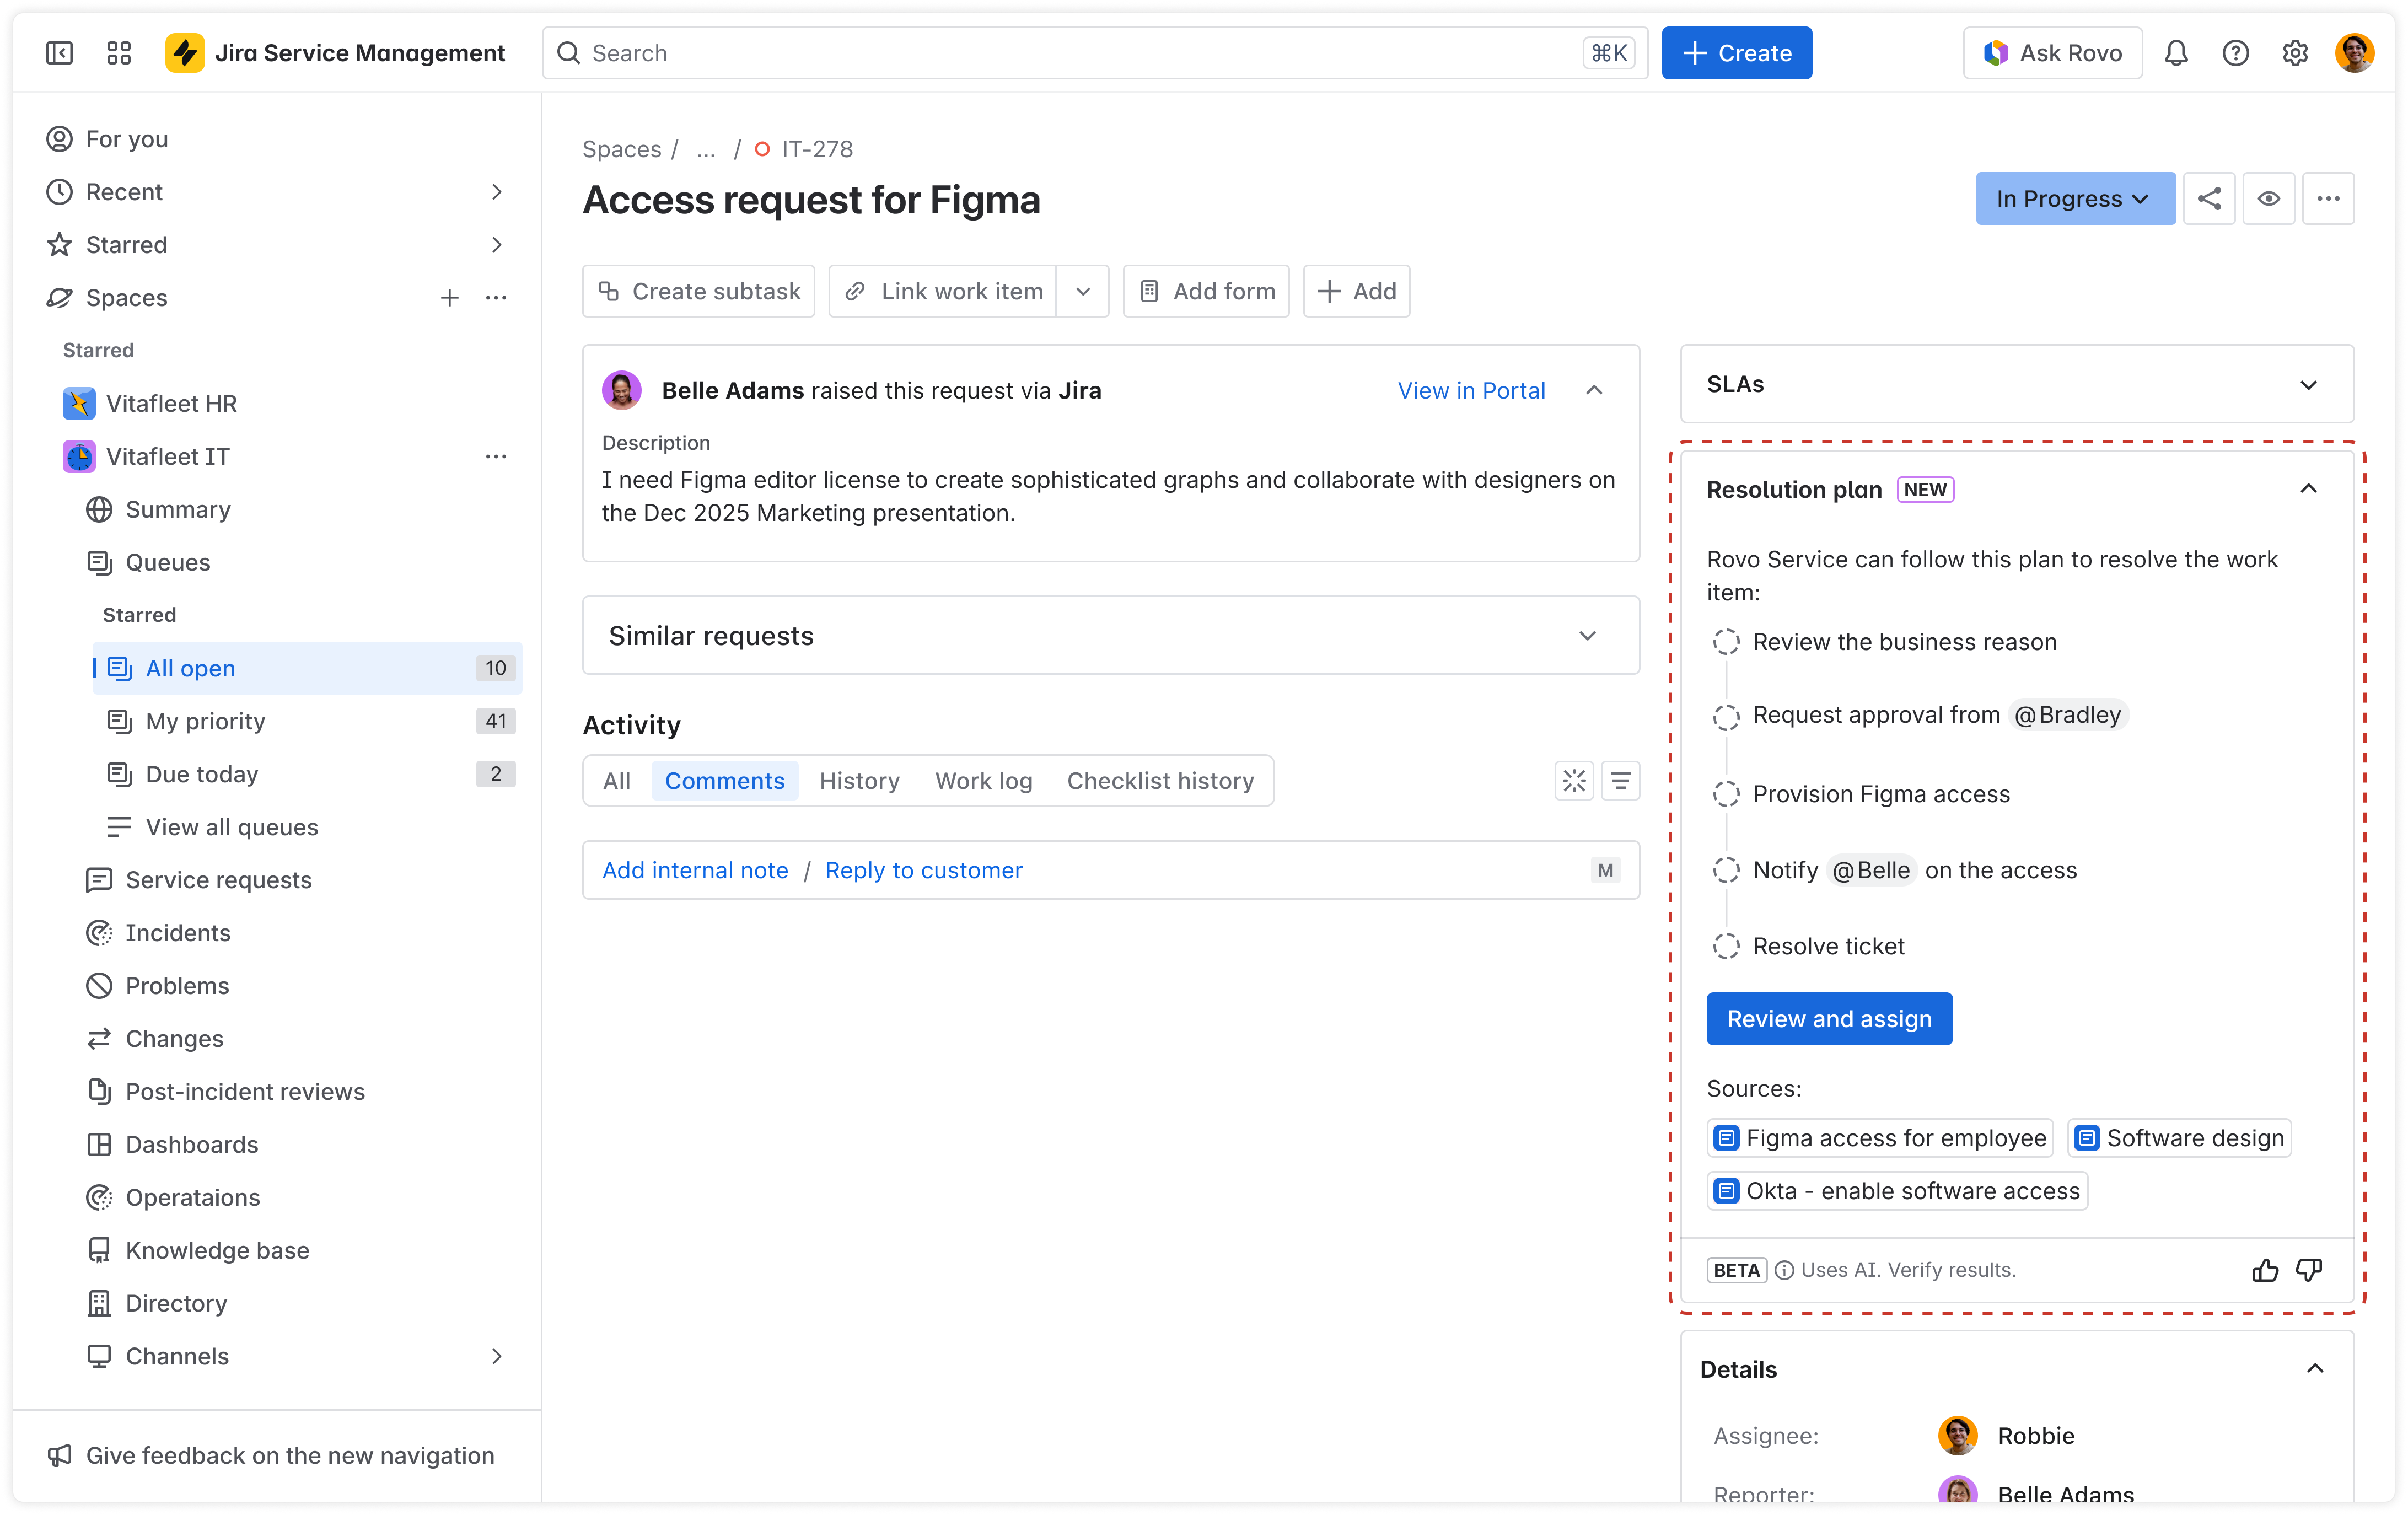Click the Create button
This screenshot has width=2408, height=1515.
click(x=1736, y=53)
